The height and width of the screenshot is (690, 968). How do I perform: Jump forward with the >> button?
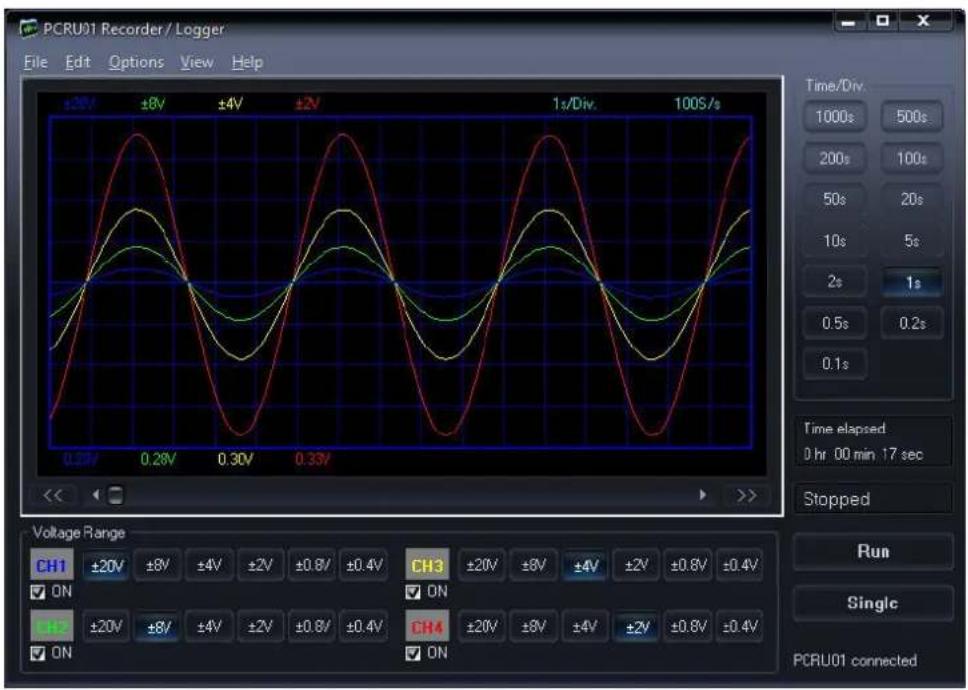point(746,496)
